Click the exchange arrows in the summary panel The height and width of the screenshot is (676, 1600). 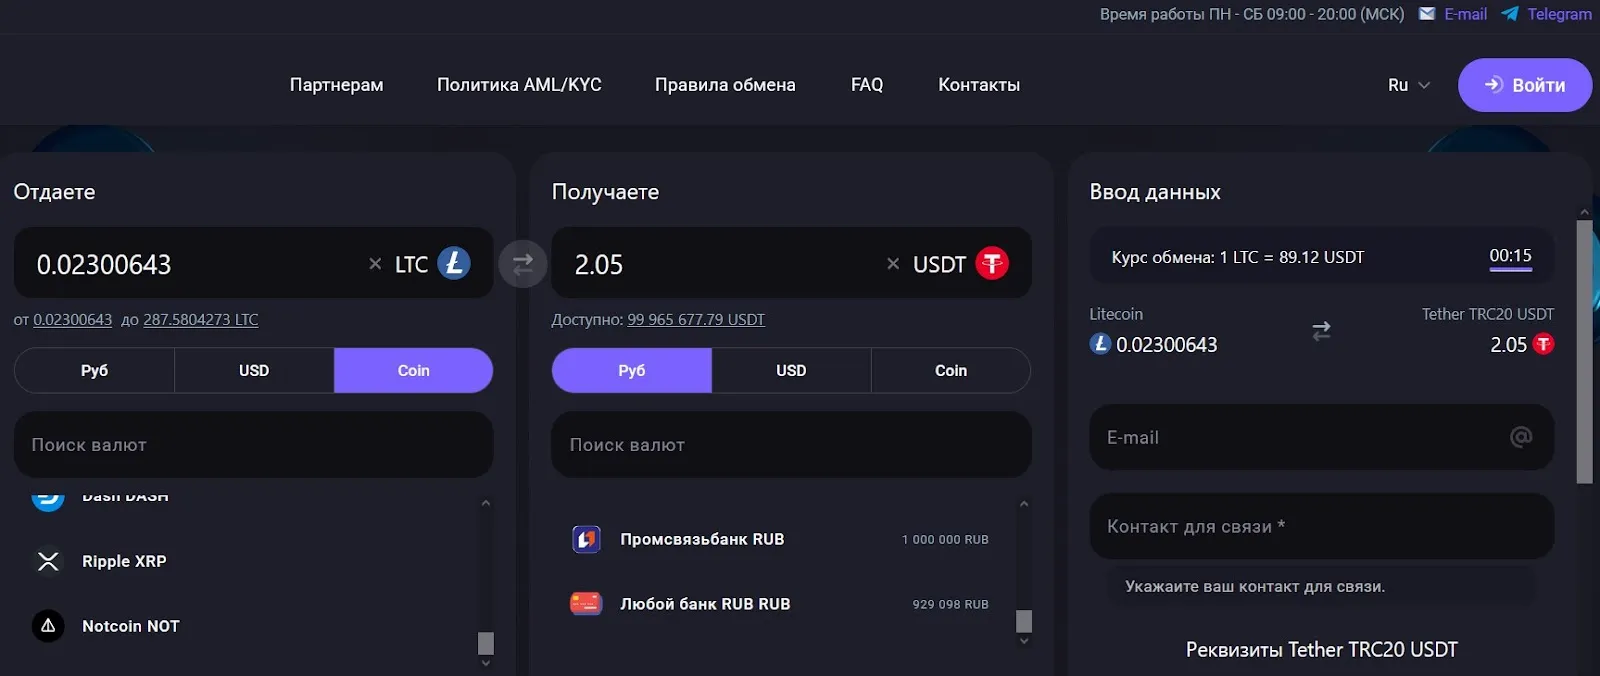tap(1321, 331)
